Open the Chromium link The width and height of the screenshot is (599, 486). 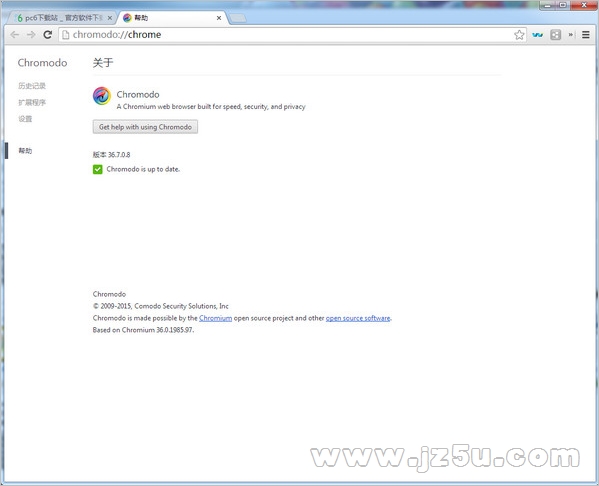tap(215, 318)
